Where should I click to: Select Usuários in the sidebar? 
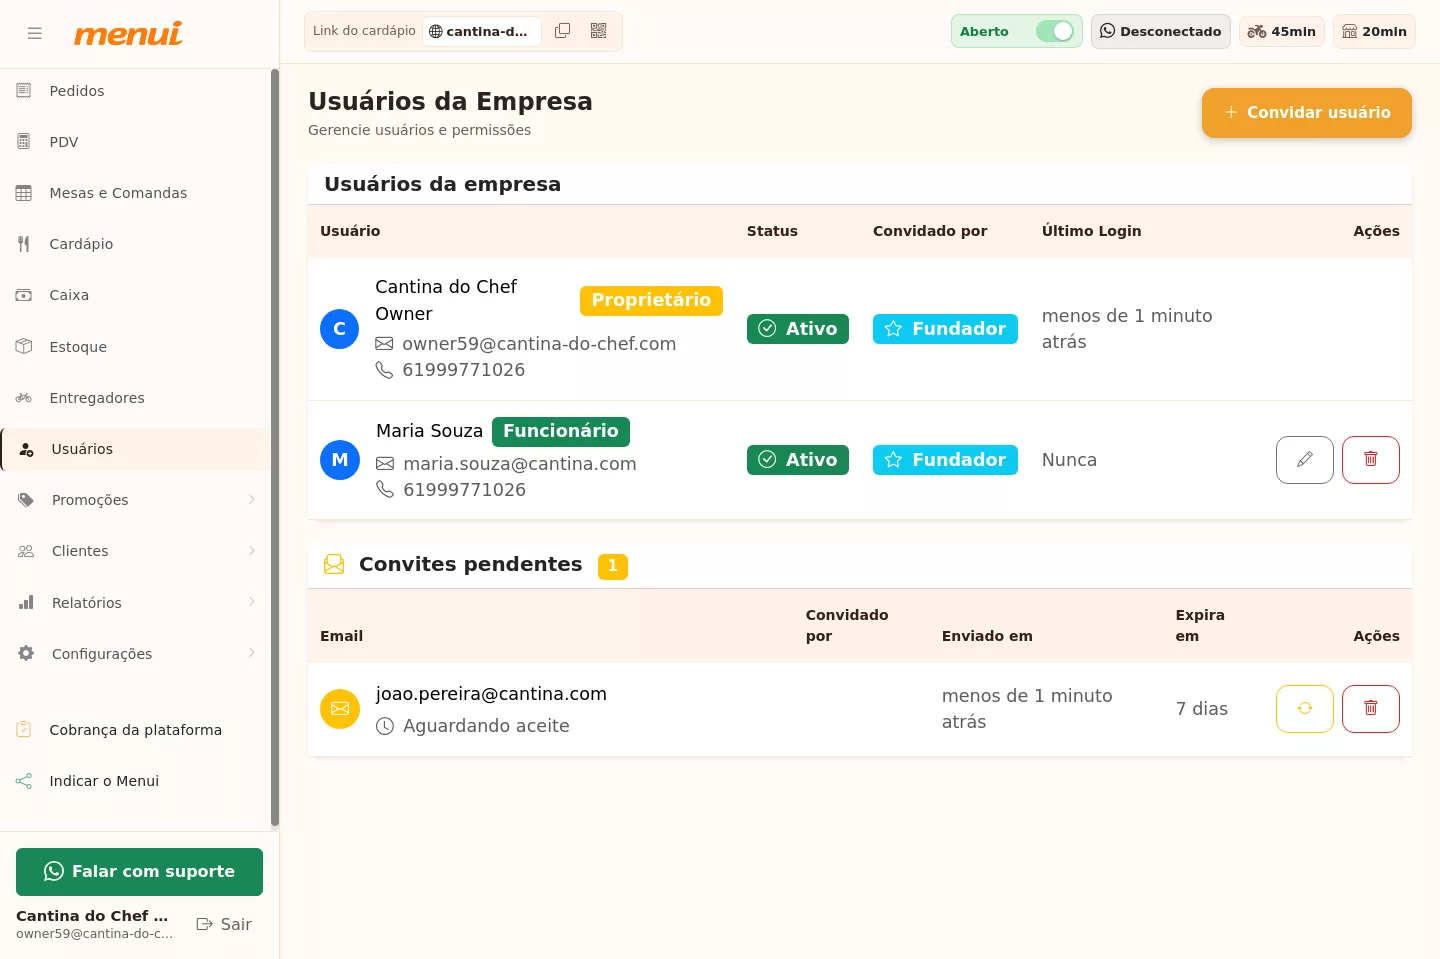(136, 449)
